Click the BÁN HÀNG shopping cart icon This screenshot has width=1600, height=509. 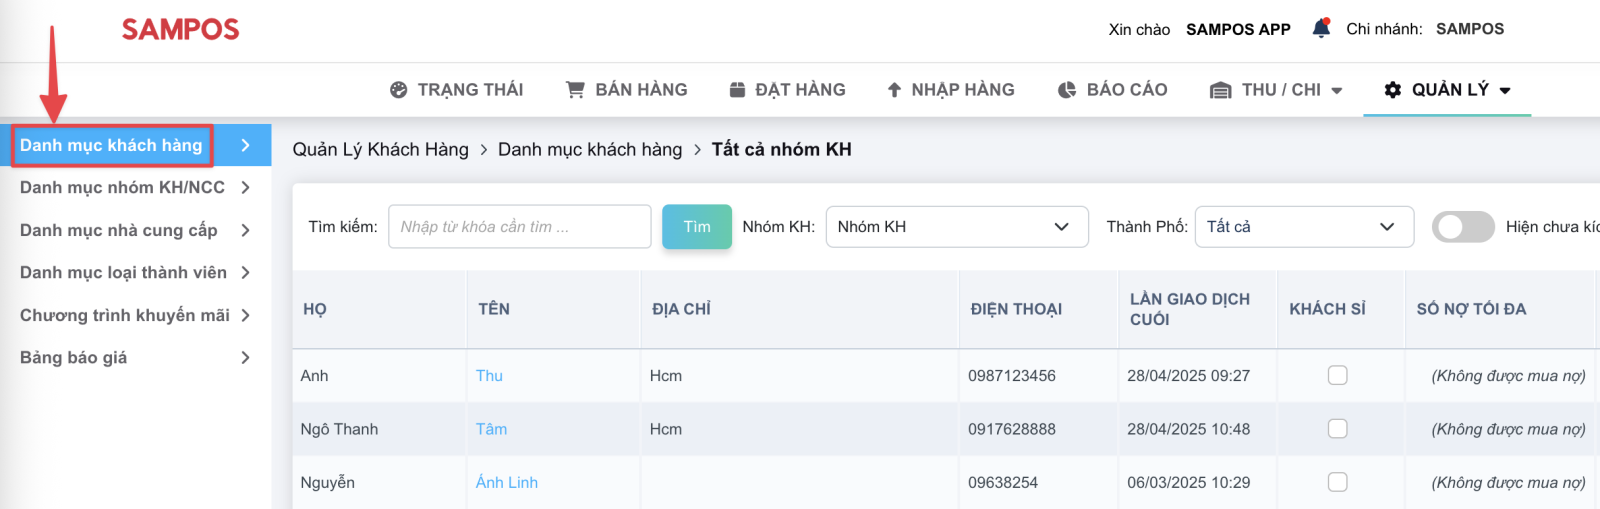(x=575, y=90)
